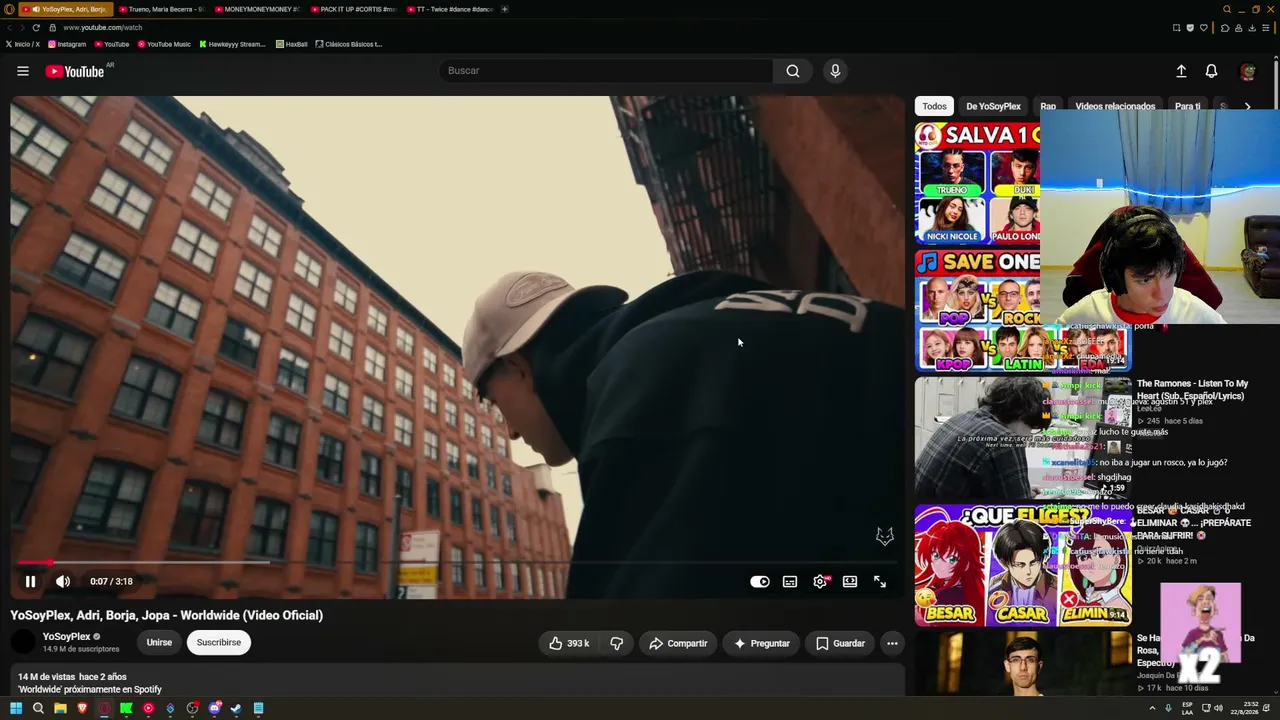Image resolution: width=1280 pixels, height=720 pixels.
Task: Mute the video volume
Action: point(63,581)
